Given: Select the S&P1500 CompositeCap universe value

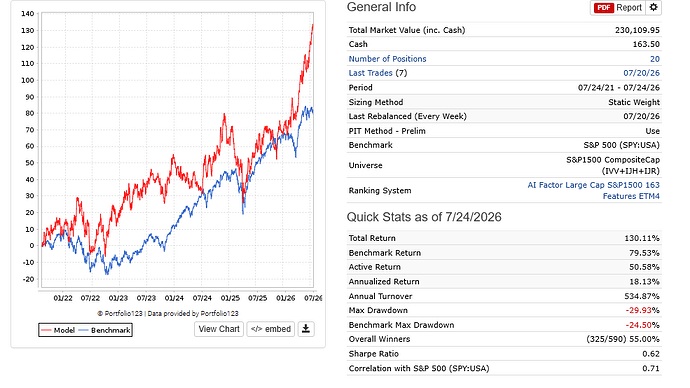Looking at the screenshot, I should click(613, 165).
